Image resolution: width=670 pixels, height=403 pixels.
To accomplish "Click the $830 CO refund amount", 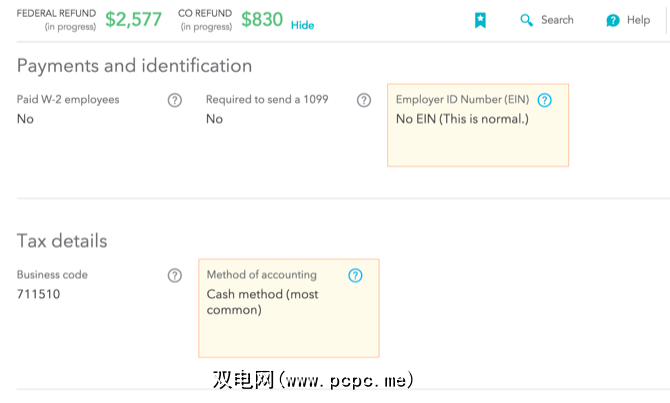I will point(262,18).
